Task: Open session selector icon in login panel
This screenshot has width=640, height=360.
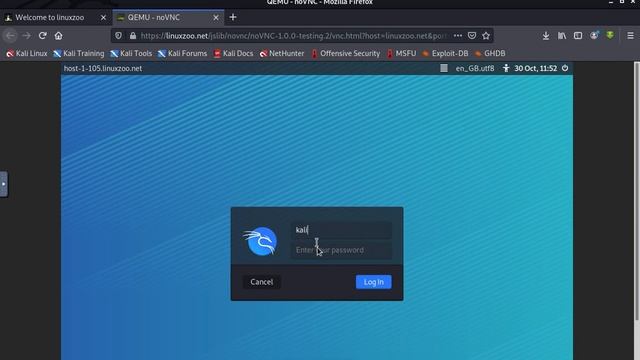Action: tap(444, 68)
